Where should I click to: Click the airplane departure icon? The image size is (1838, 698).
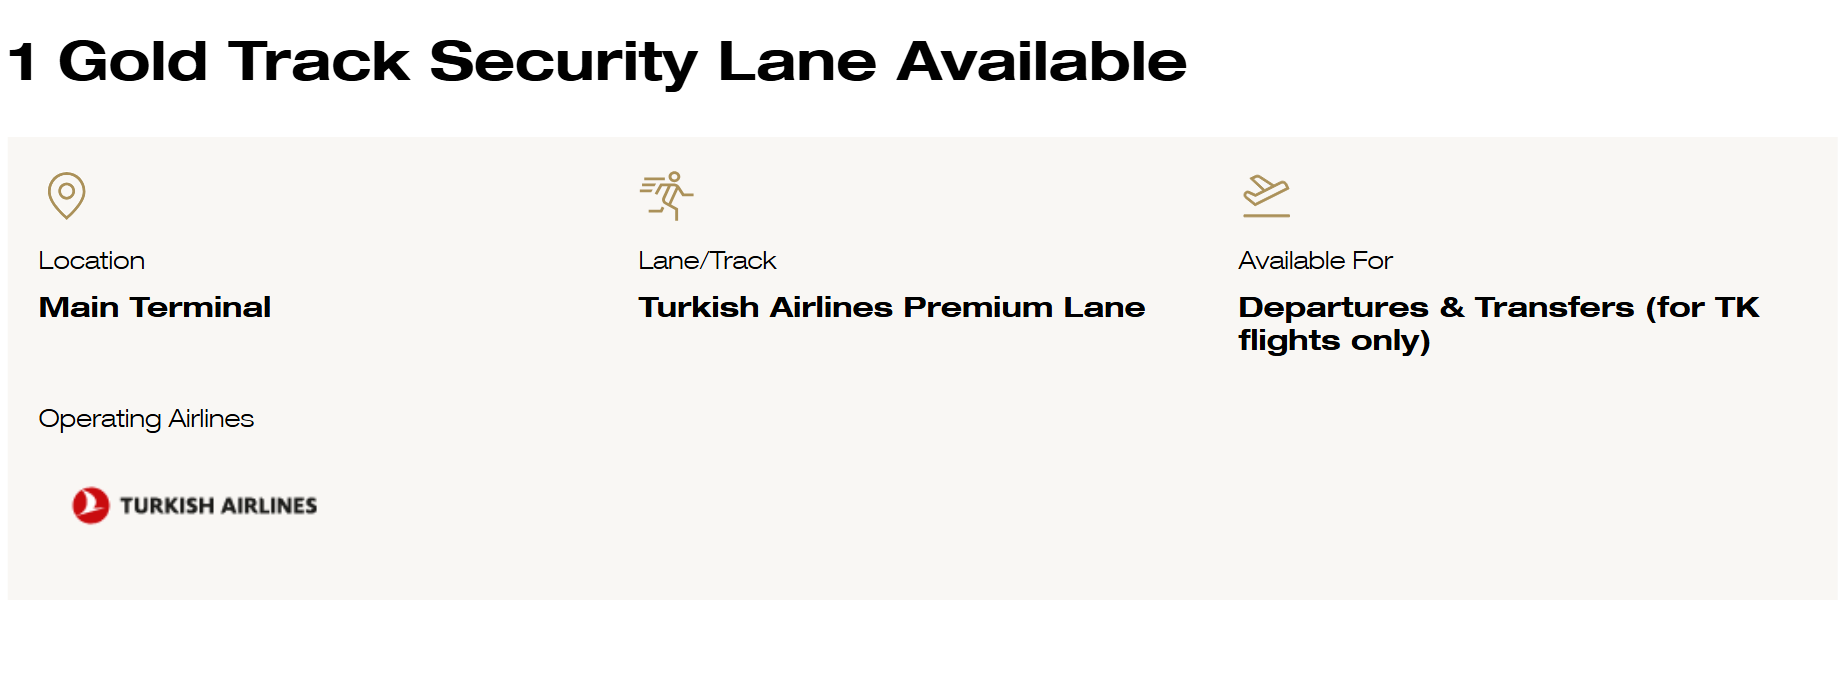[1265, 195]
